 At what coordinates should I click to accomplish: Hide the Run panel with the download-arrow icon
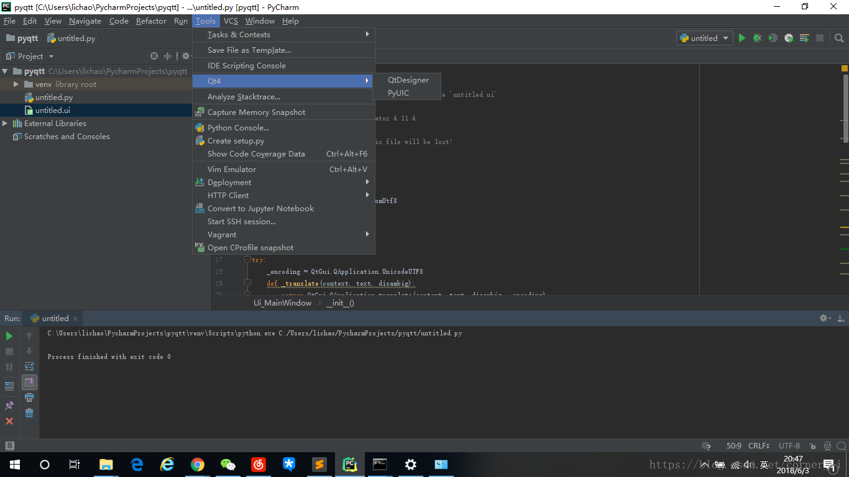pyautogui.click(x=840, y=318)
